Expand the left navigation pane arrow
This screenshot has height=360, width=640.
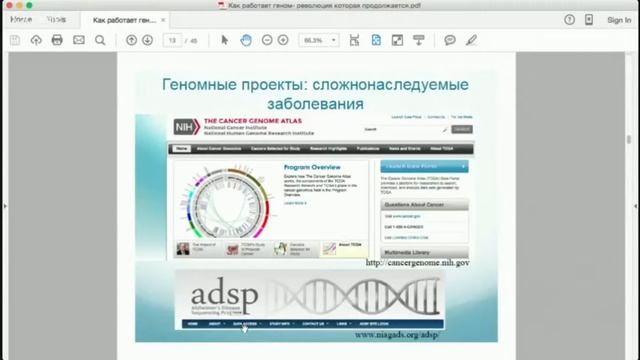[x=5, y=206]
